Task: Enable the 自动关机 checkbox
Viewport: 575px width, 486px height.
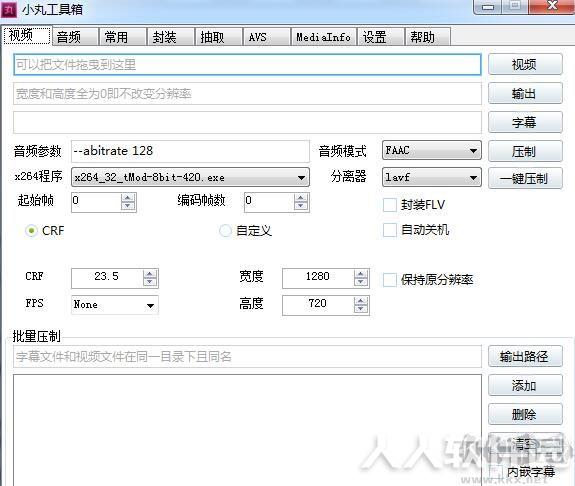Action: click(x=389, y=230)
